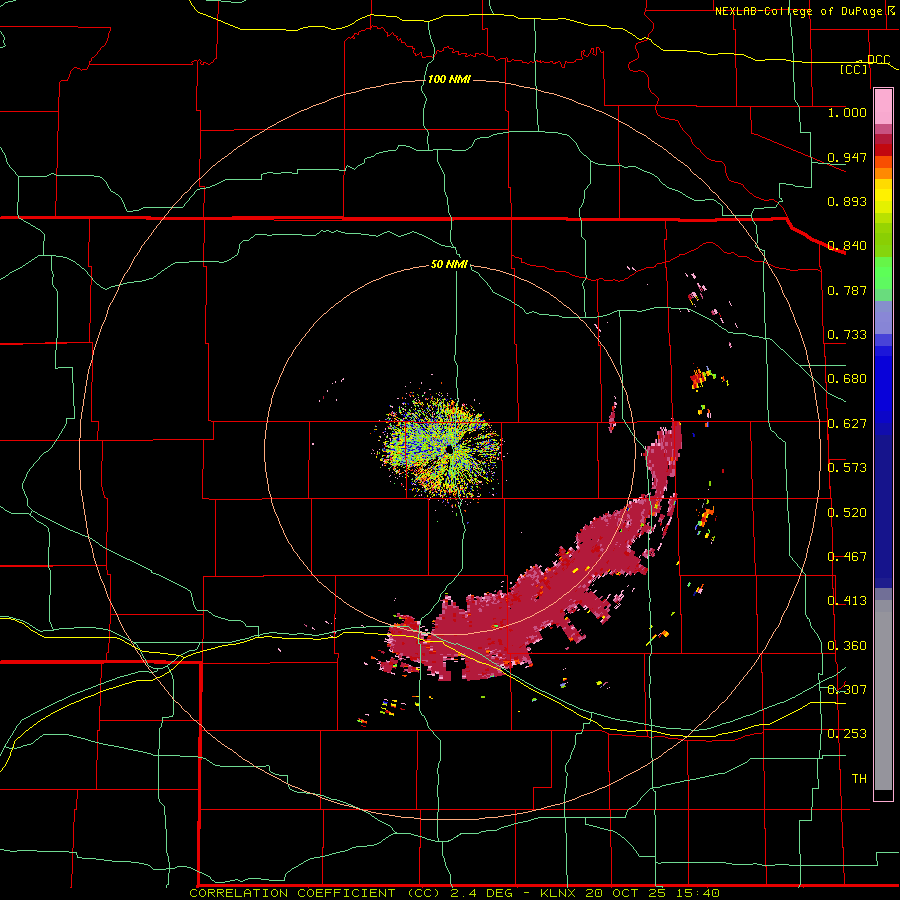This screenshot has height=900, width=900.
Task: Click the Correlation Coefficient product title at bottom
Action: [455, 893]
